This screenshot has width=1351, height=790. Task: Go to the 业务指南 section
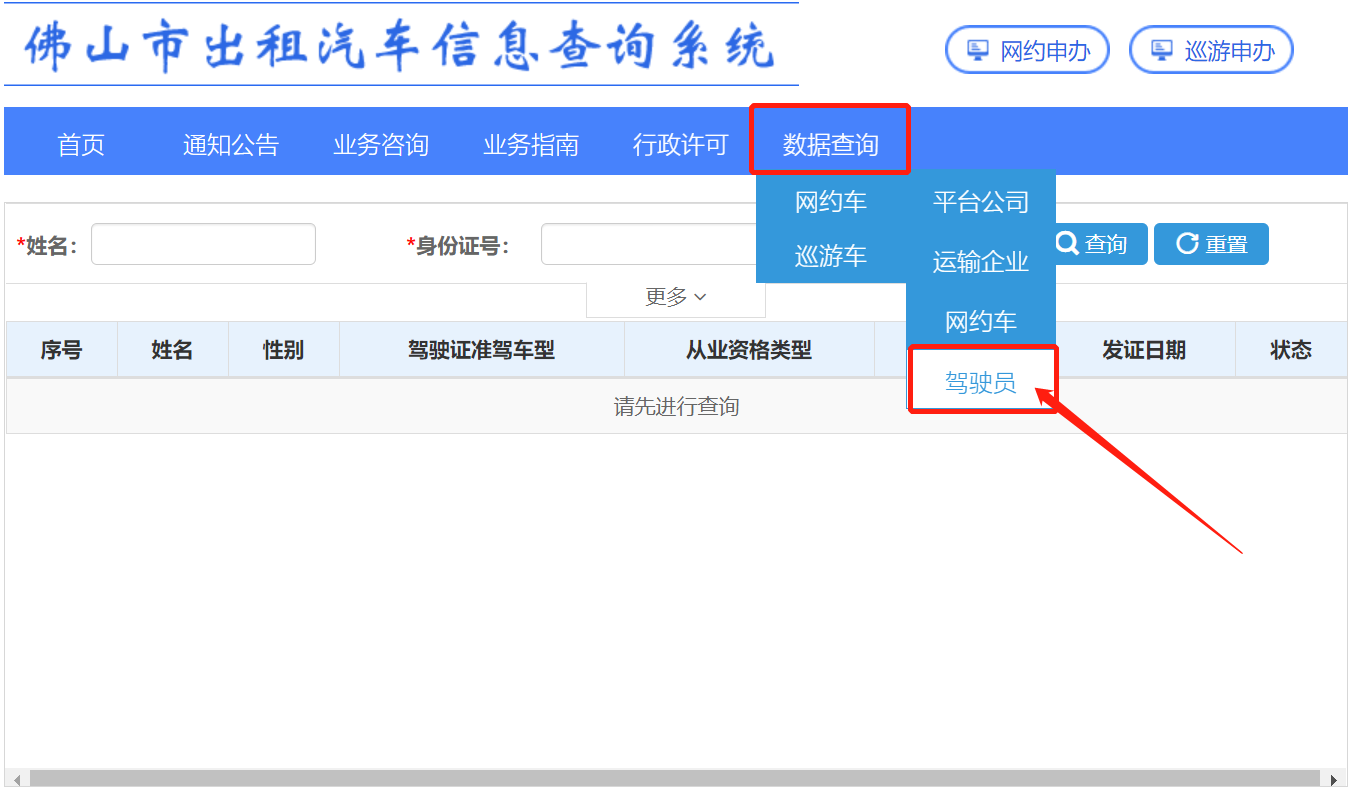(x=531, y=145)
